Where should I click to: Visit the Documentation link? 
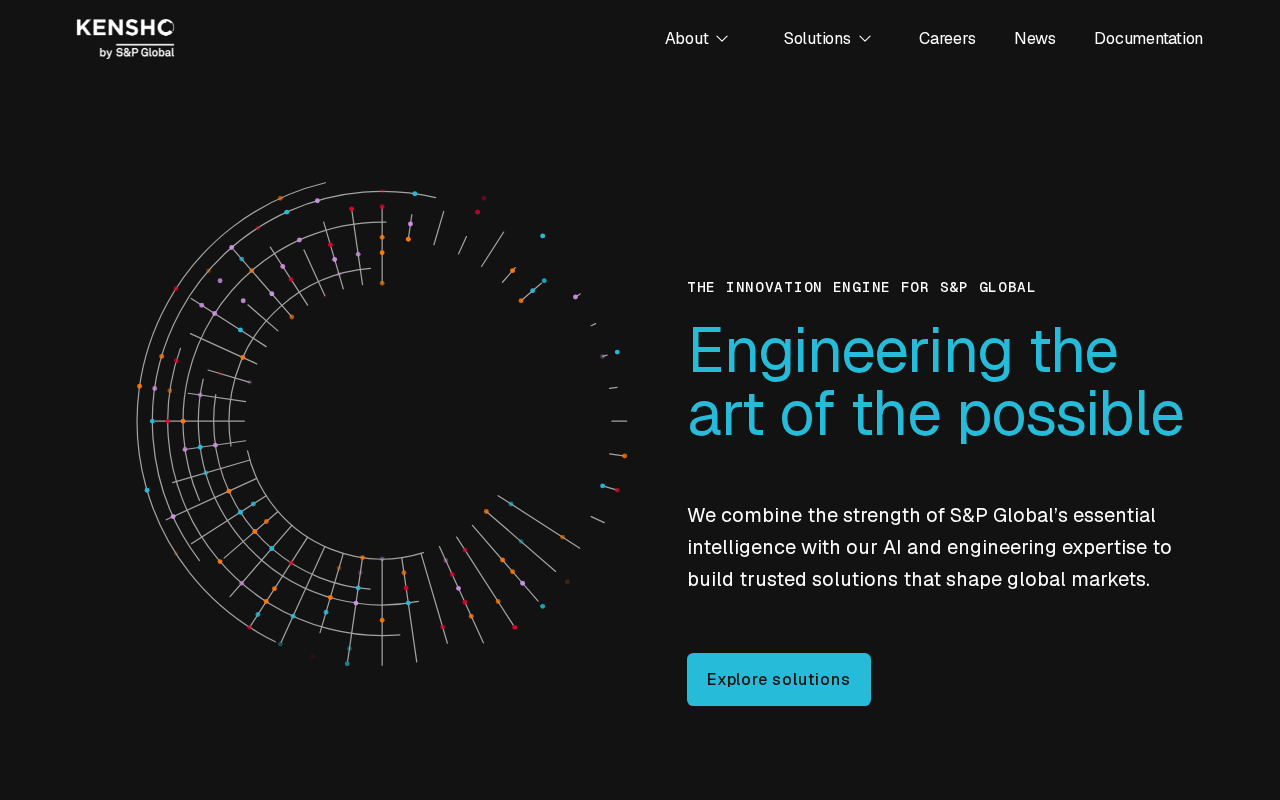click(1148, 38)
